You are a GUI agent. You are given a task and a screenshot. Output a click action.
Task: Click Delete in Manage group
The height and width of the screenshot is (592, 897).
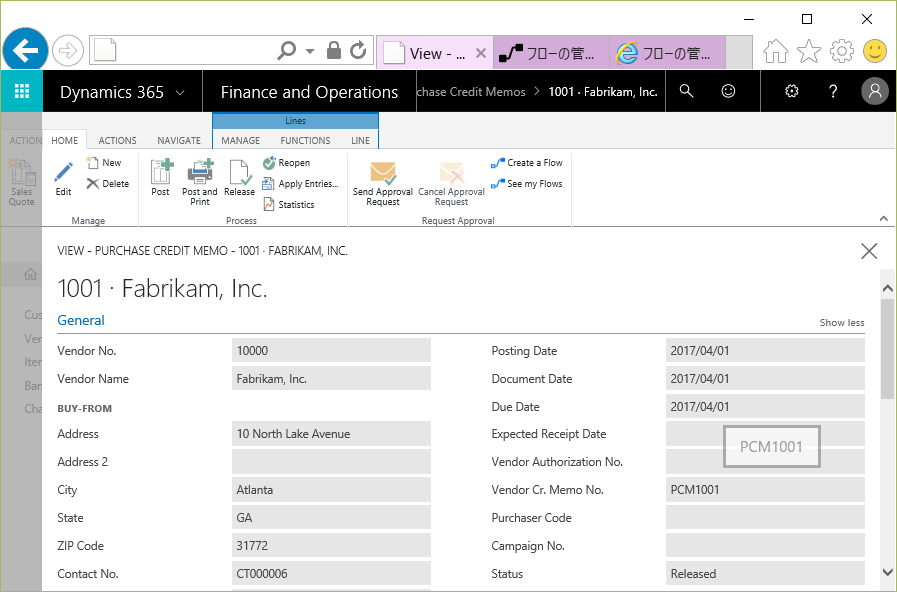(x=108, y=184)
